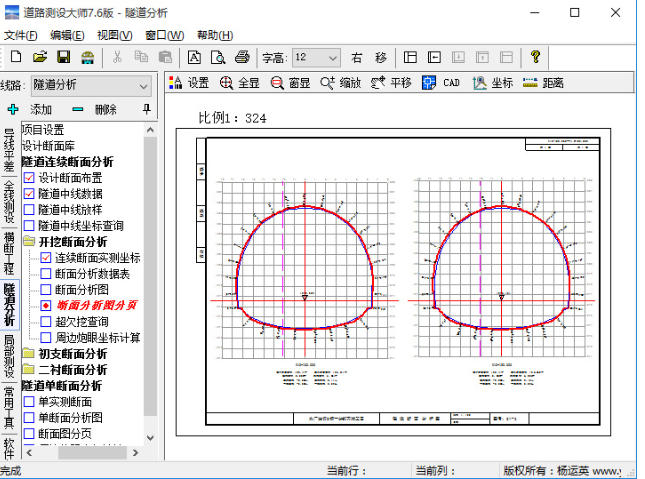
Task: Click the 添加 add button
Action: pyautogui.click(x=29, y=109)
